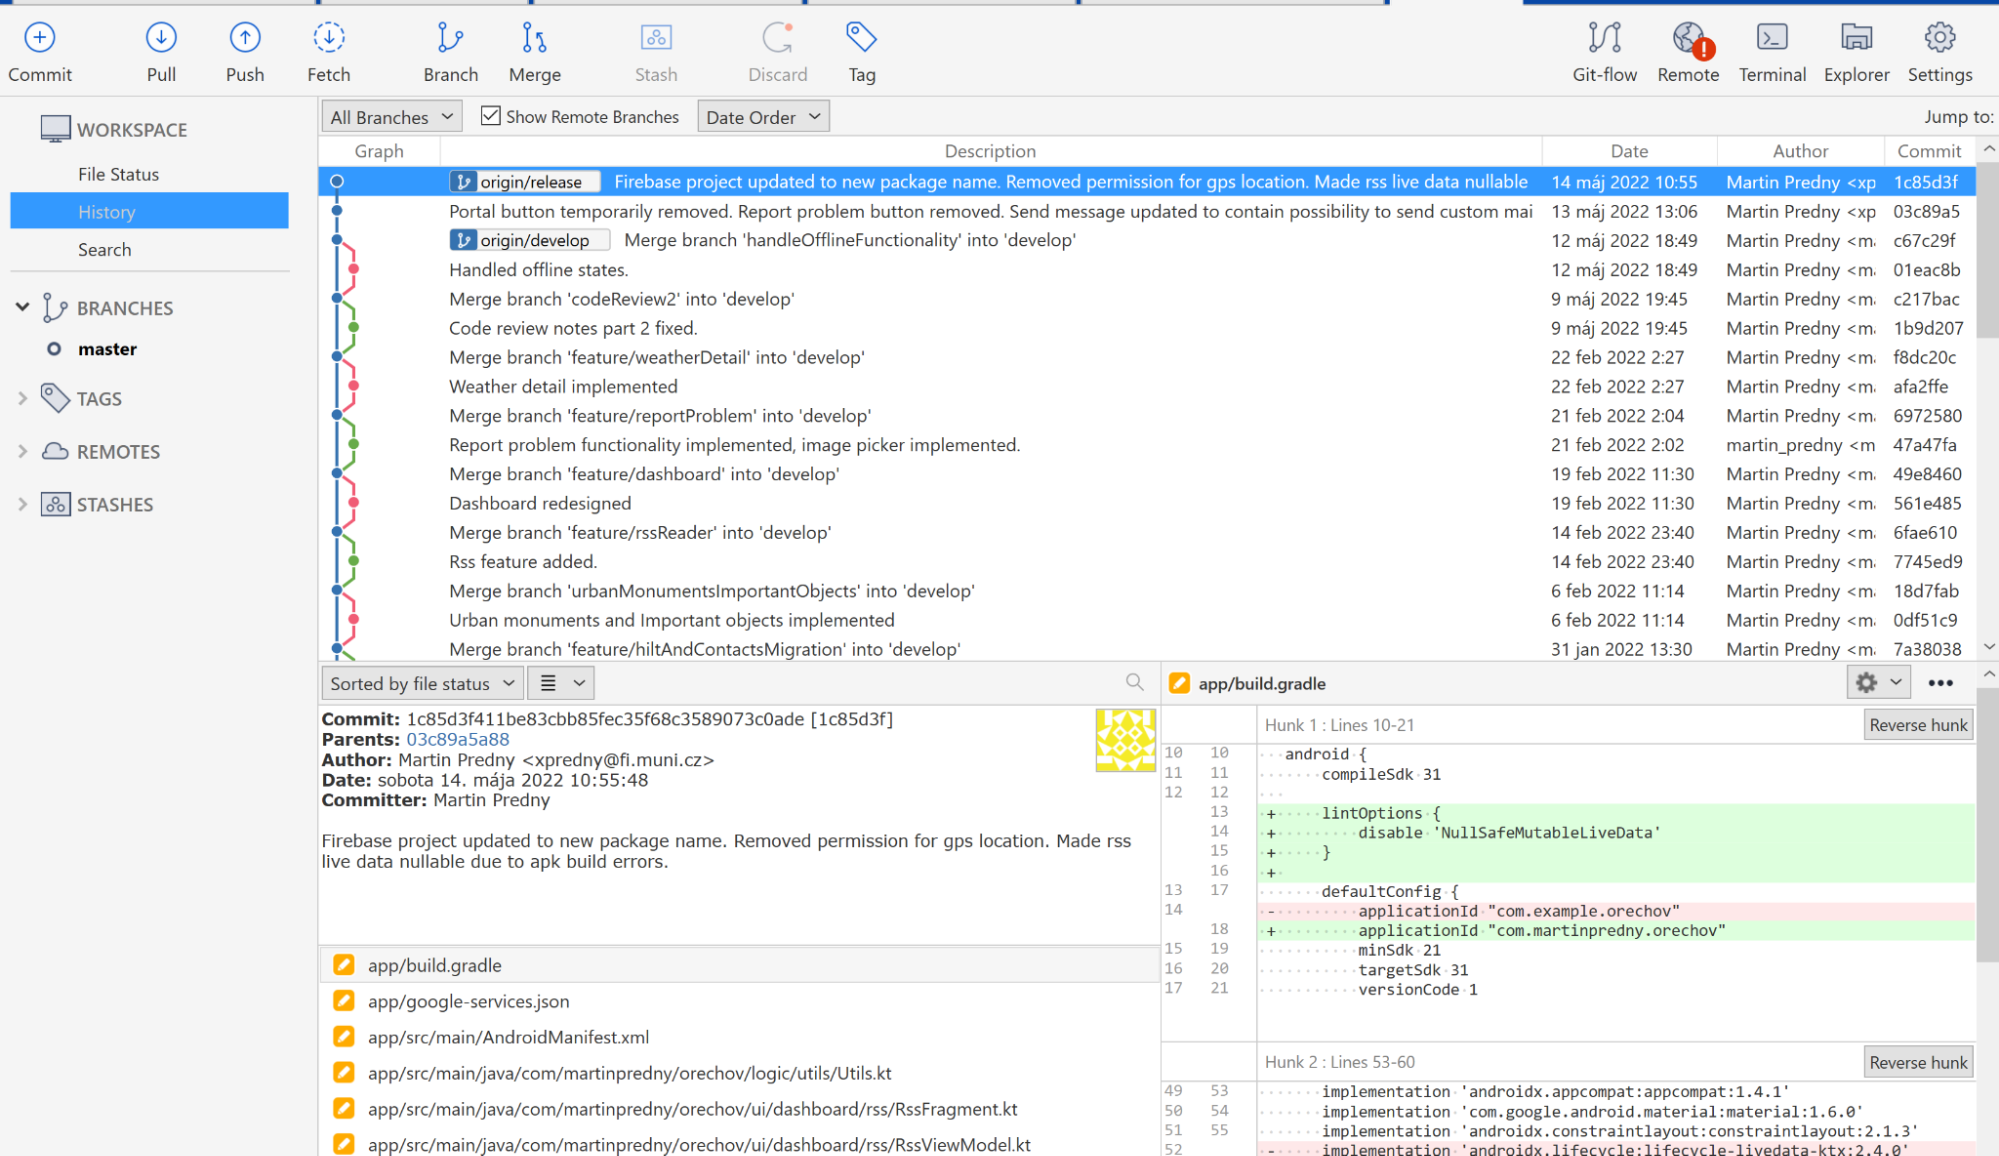Expand the TAGS section
This screenshot has width=1999, height=1156.
pos(22,398)
